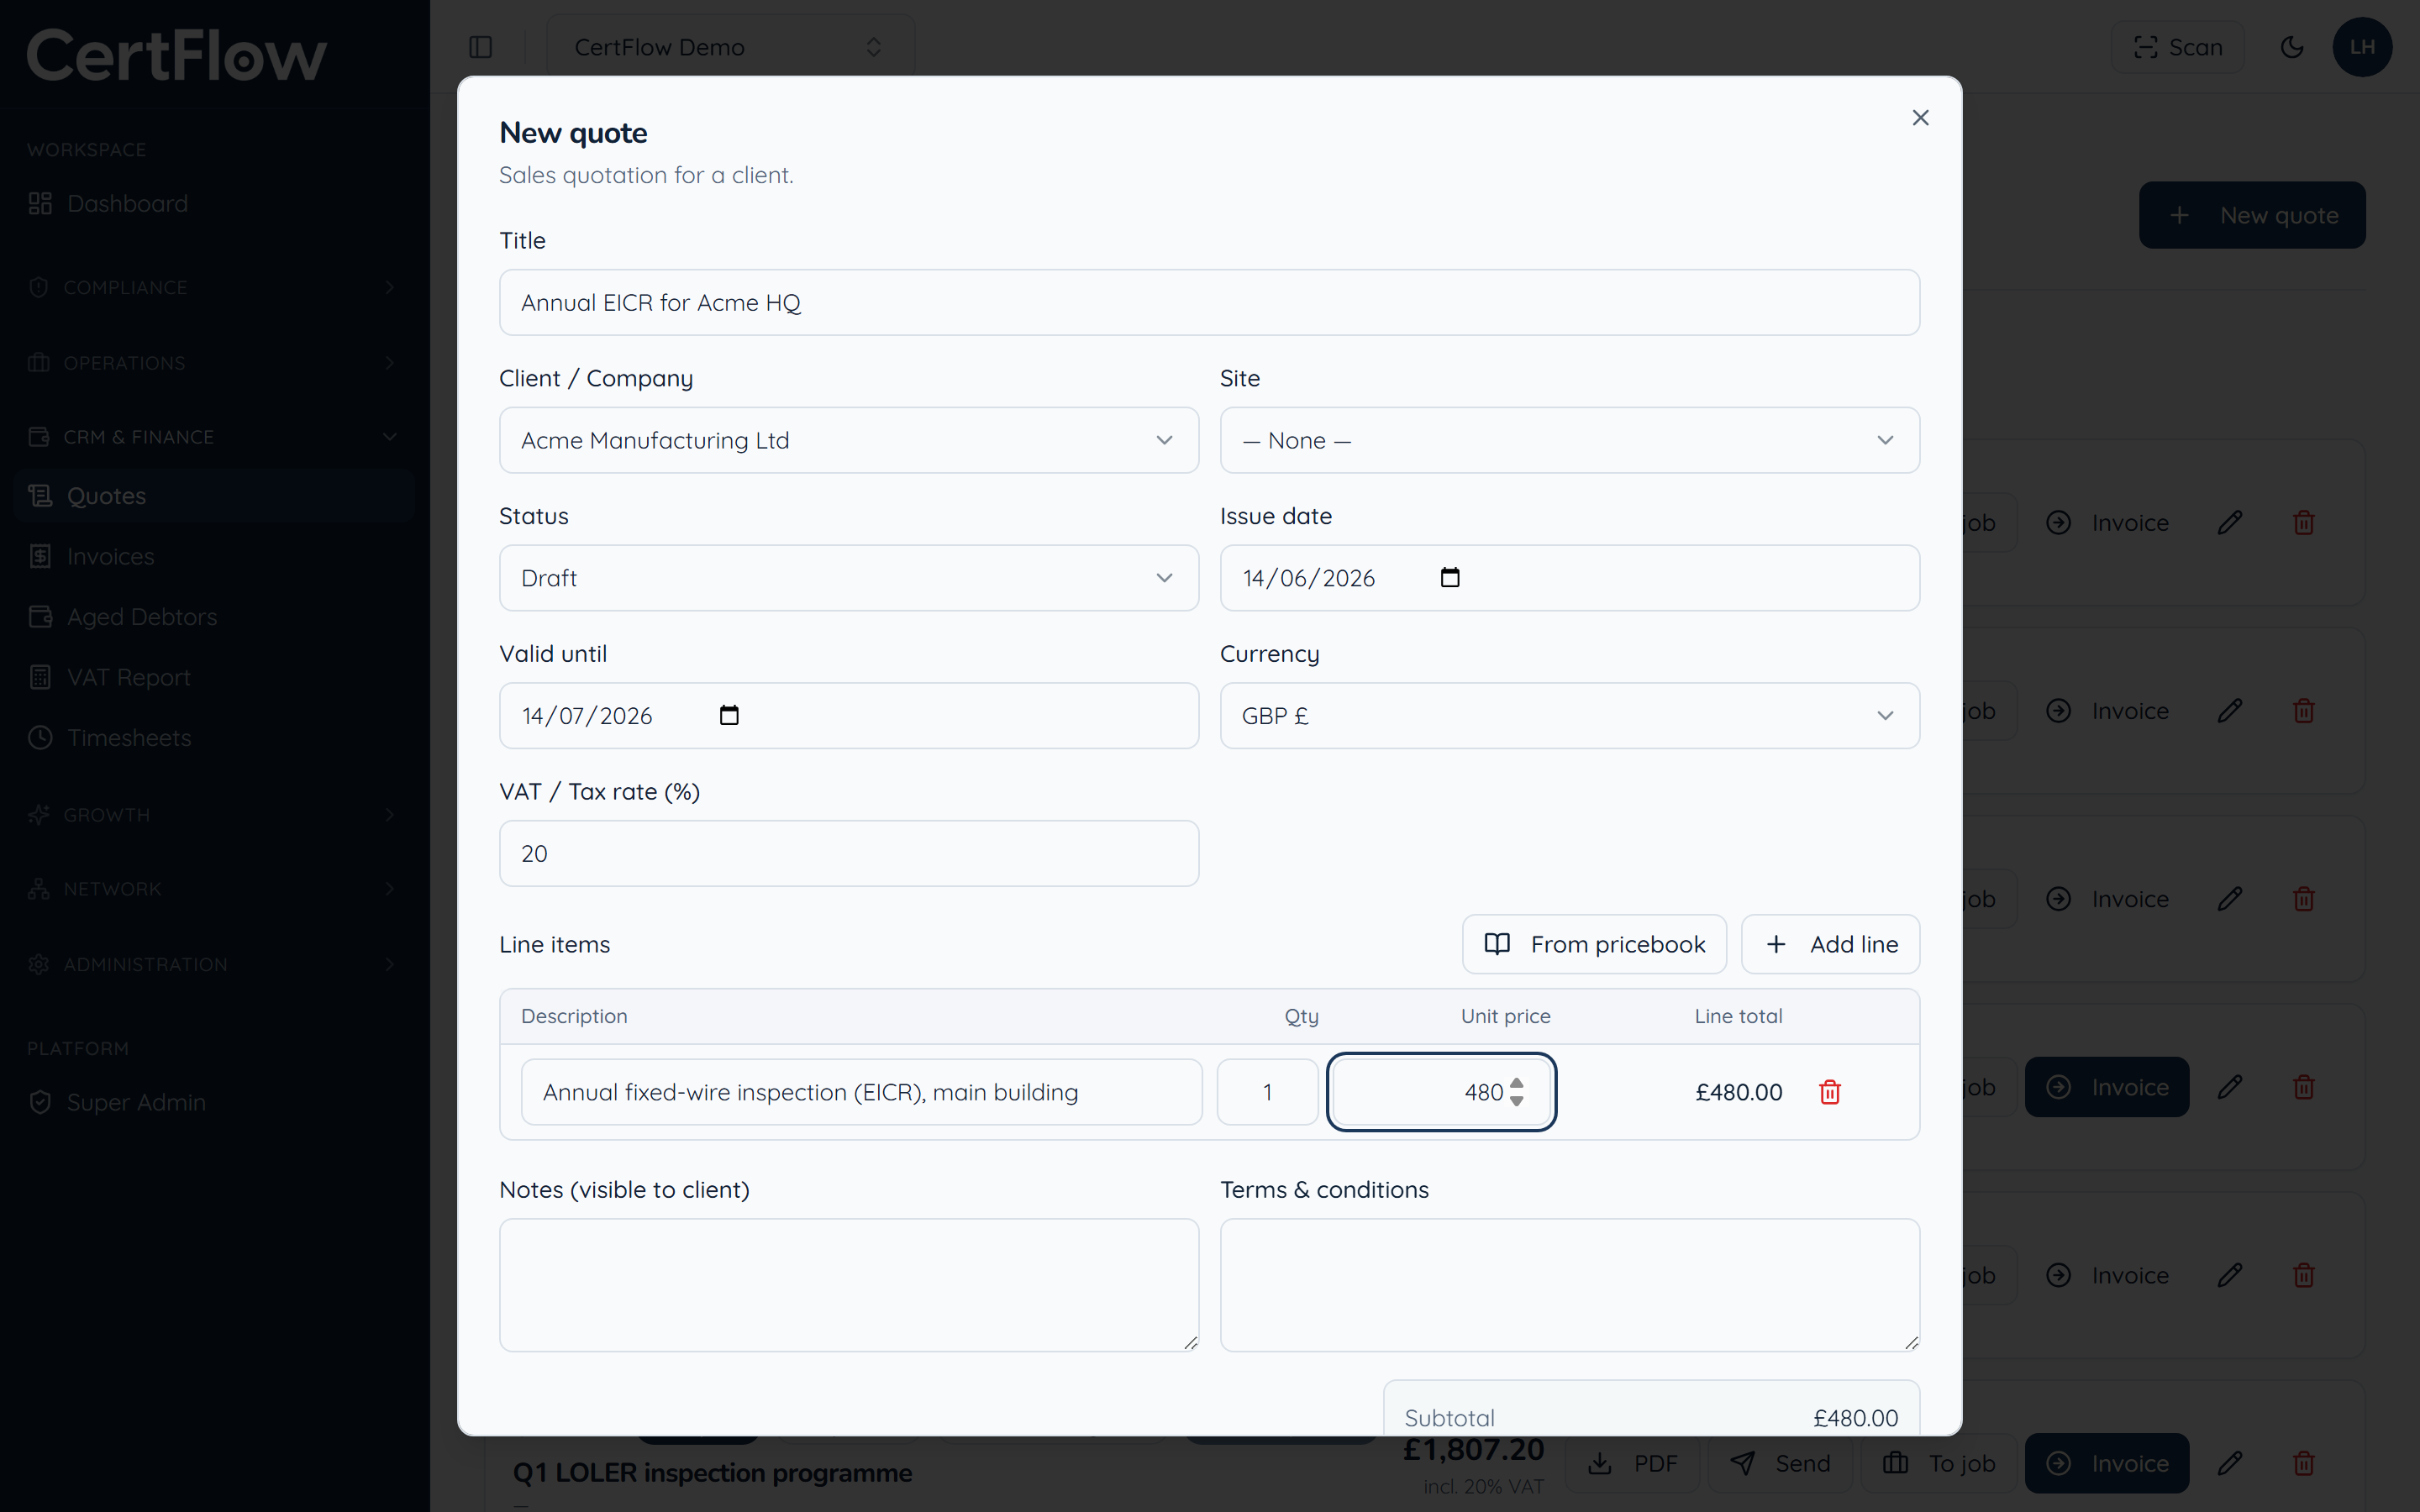Screen dimensions: 2420x1512
Task: Expand the Growth sidebar section
Action: tap(214, 815)
